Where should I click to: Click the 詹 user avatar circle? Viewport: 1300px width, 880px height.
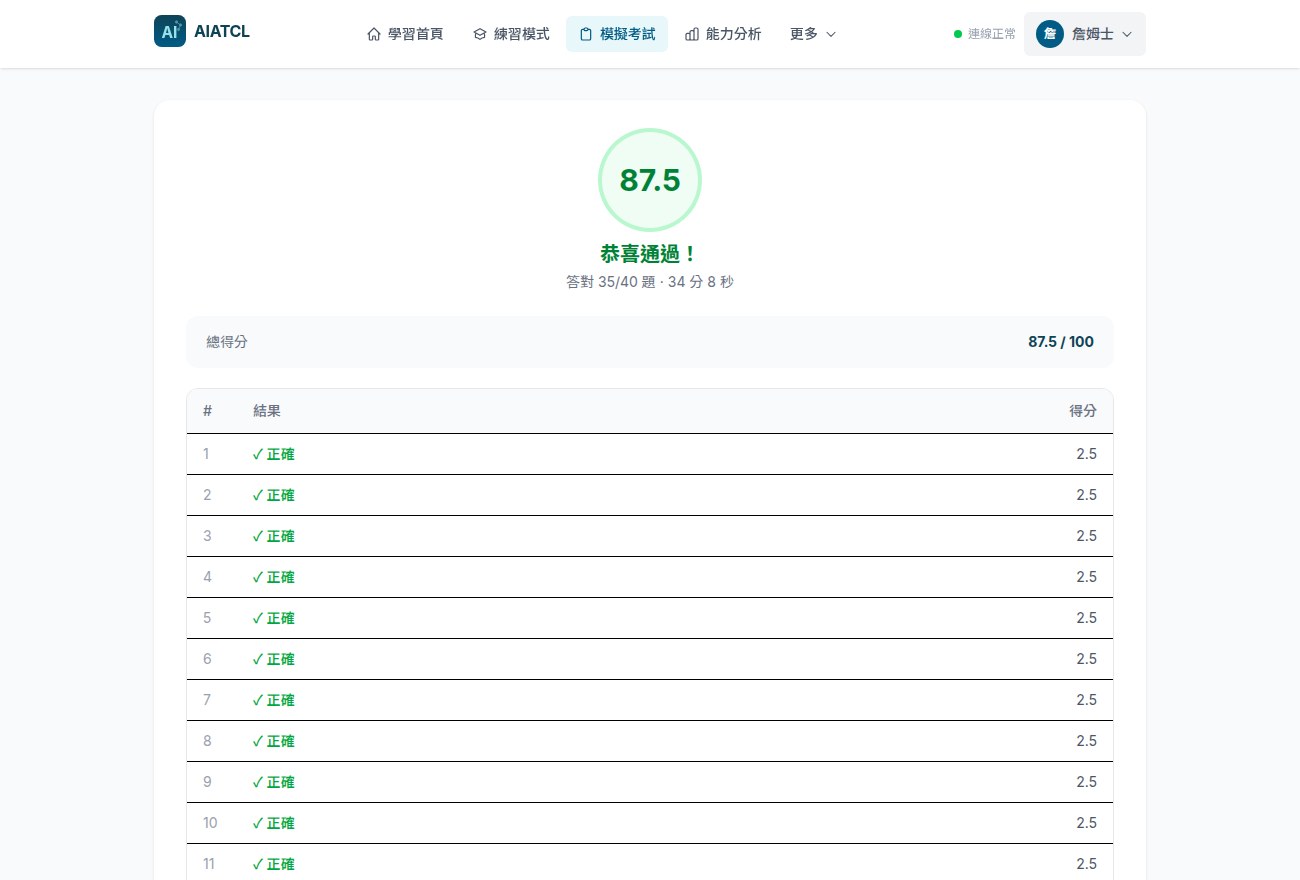click(x=1050, y=34)
